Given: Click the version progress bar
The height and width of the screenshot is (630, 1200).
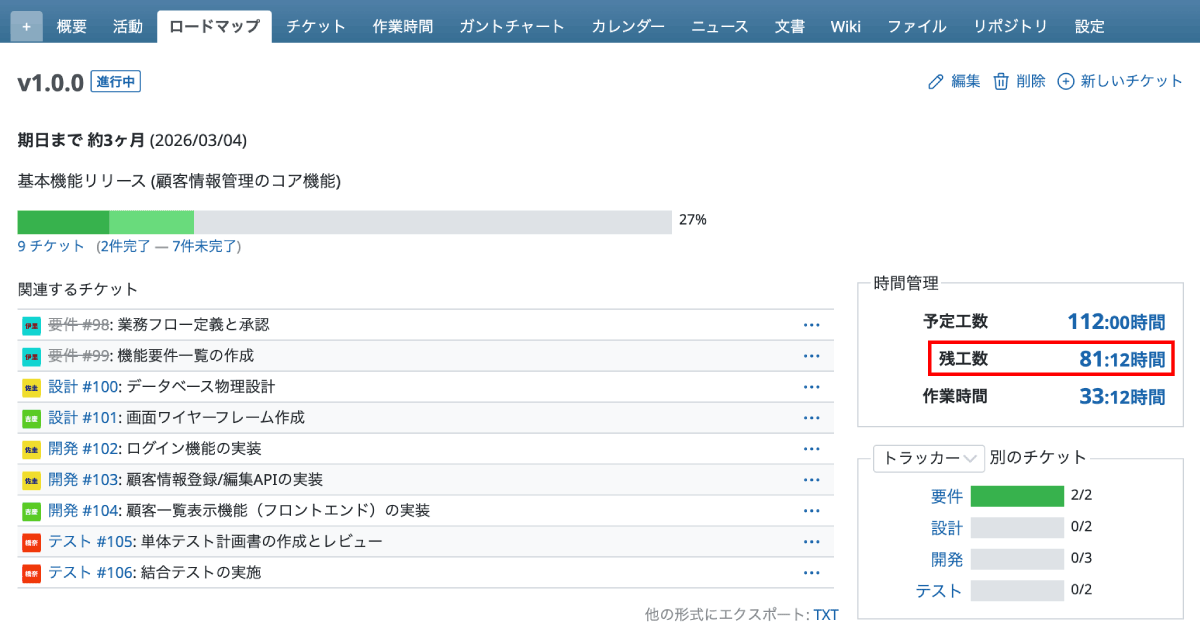Looking at the screenshot, I should 344,222.
